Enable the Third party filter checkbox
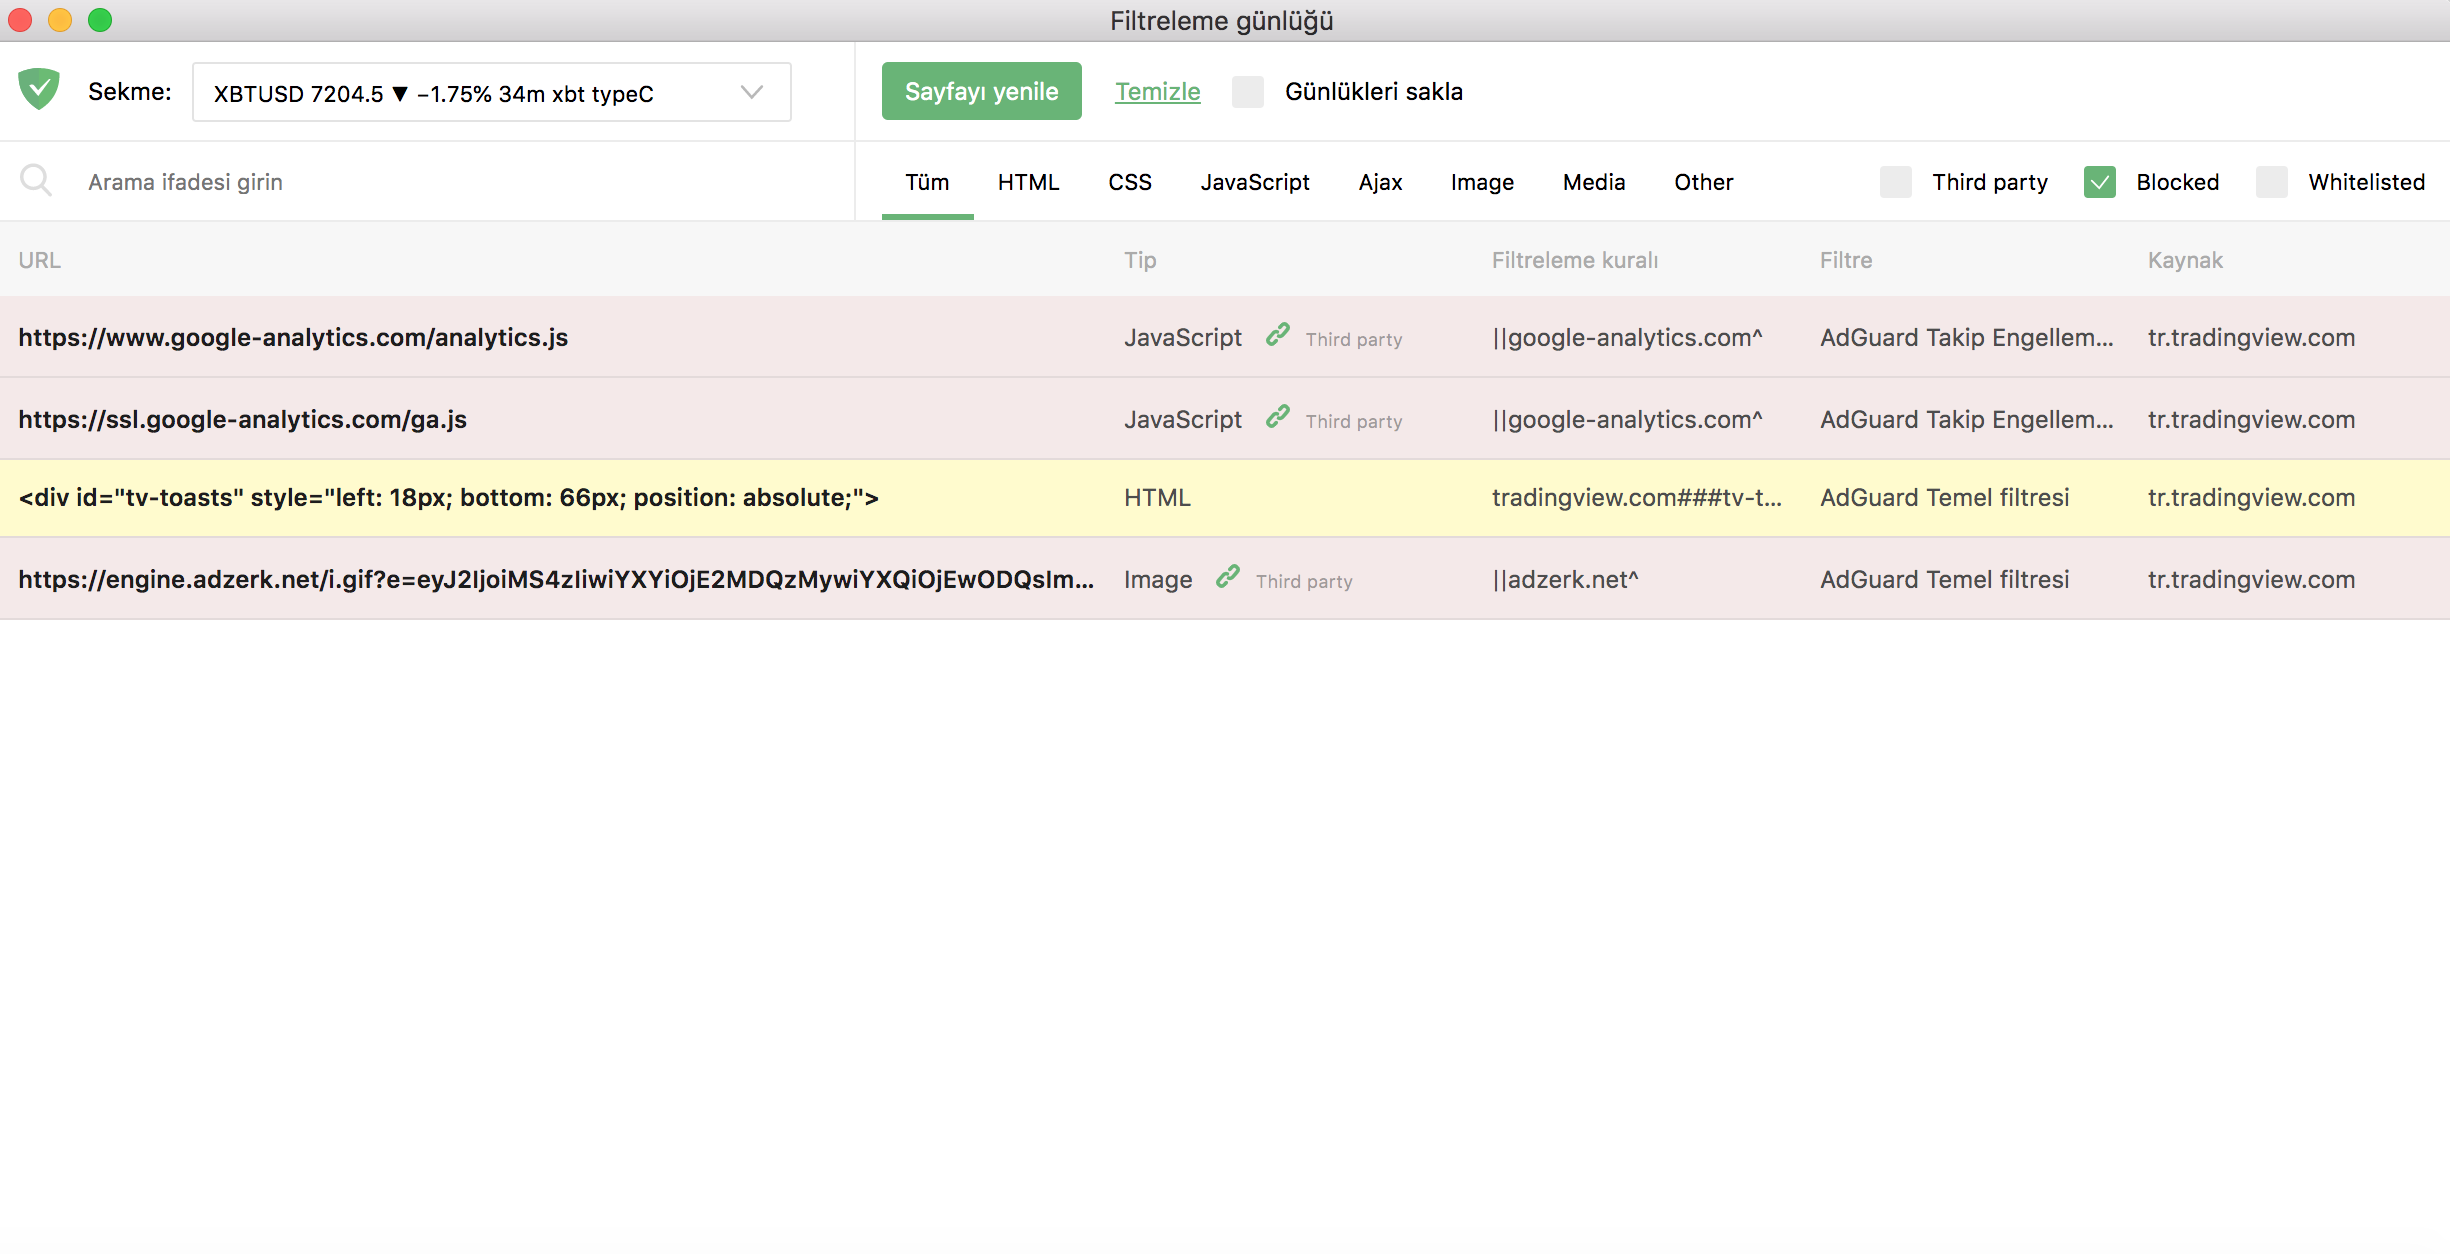 coord(1895,182)
